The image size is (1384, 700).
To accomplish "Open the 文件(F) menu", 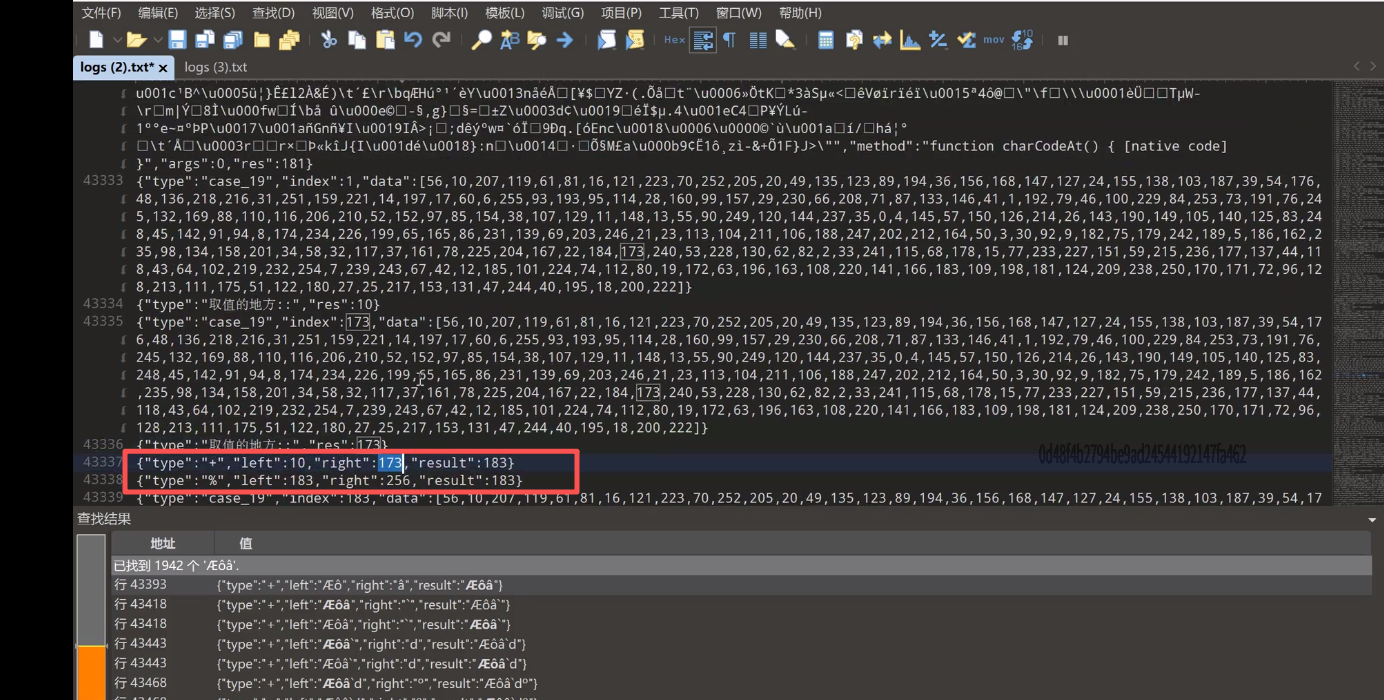I will tap(101, 13).
